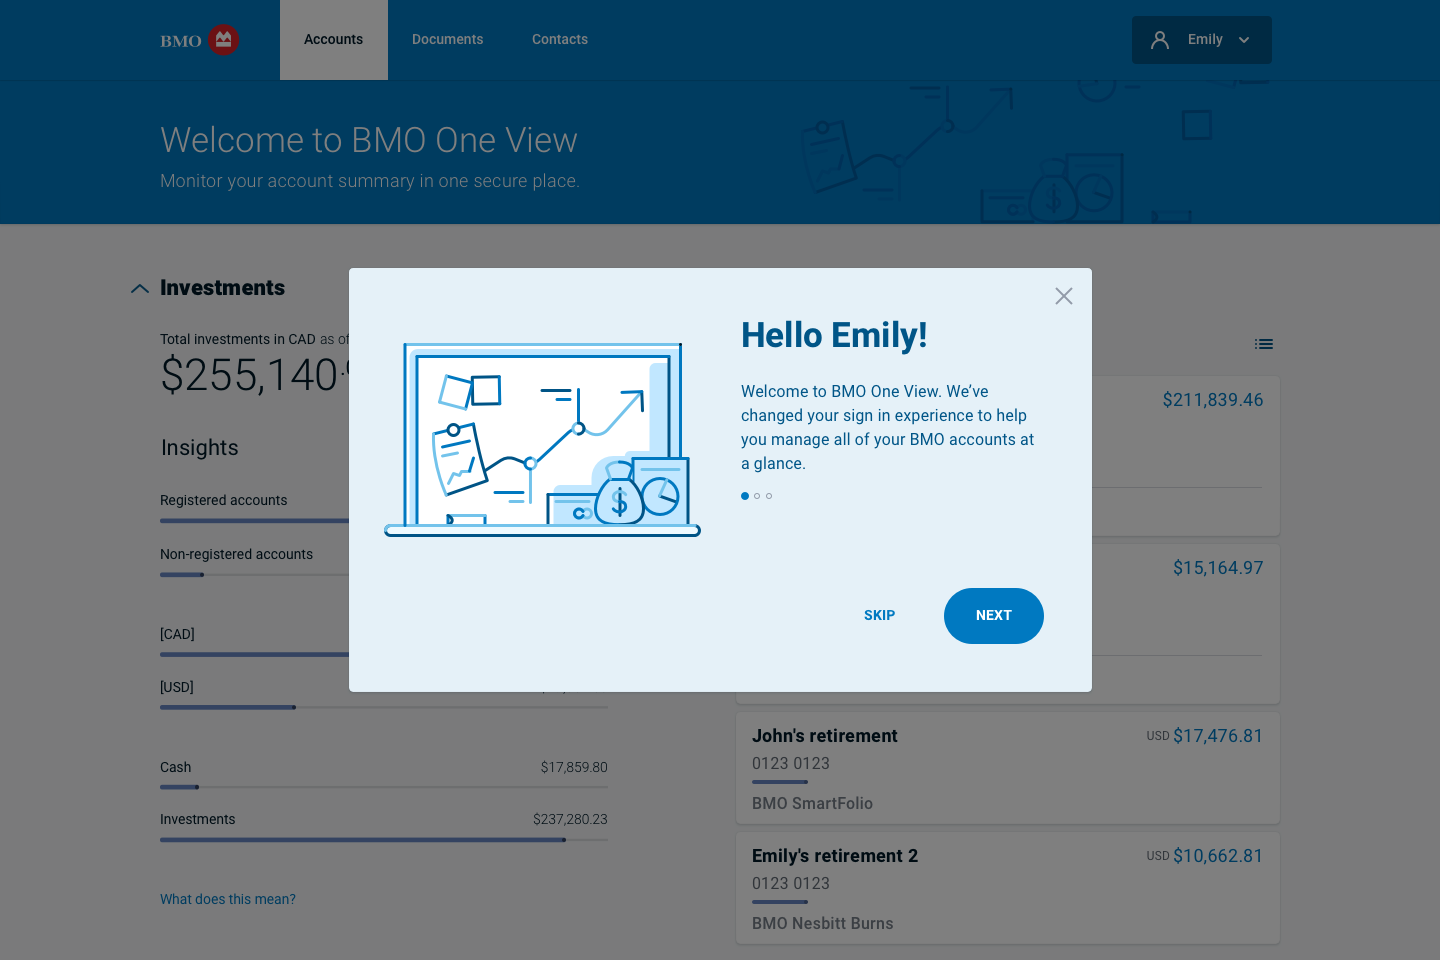Click the Cash value $17,859.80
The width and height of the screenshot is (1440, 960).
coord(574,767)
